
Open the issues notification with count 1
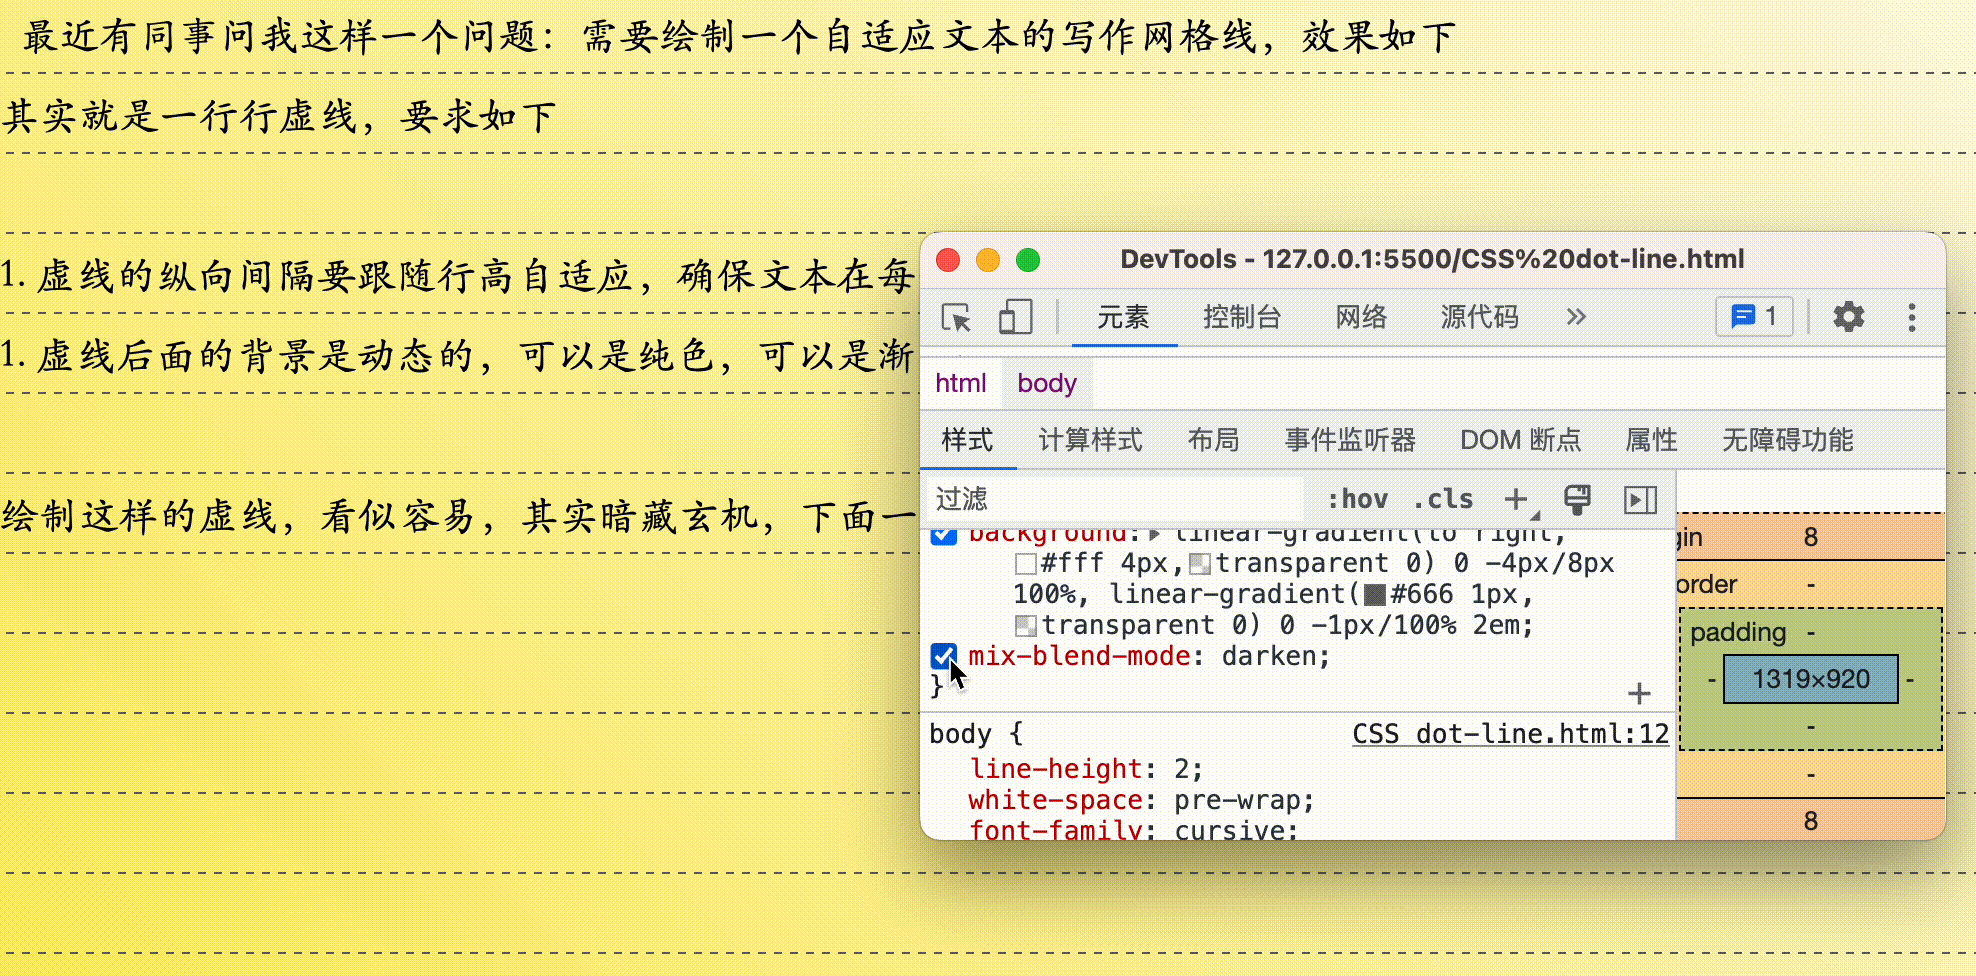click(x=1752, y=316)
